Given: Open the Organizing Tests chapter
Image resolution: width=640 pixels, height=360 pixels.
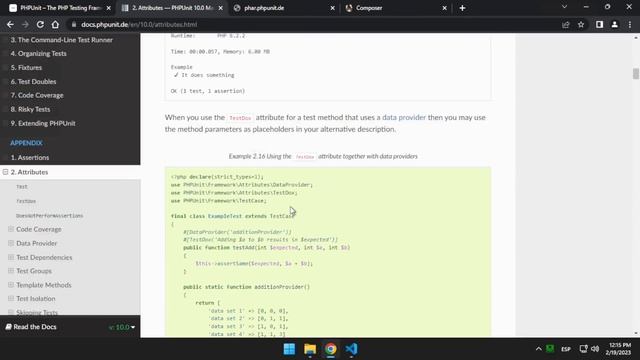Looking at the screenshot, I should pos(38,53).
